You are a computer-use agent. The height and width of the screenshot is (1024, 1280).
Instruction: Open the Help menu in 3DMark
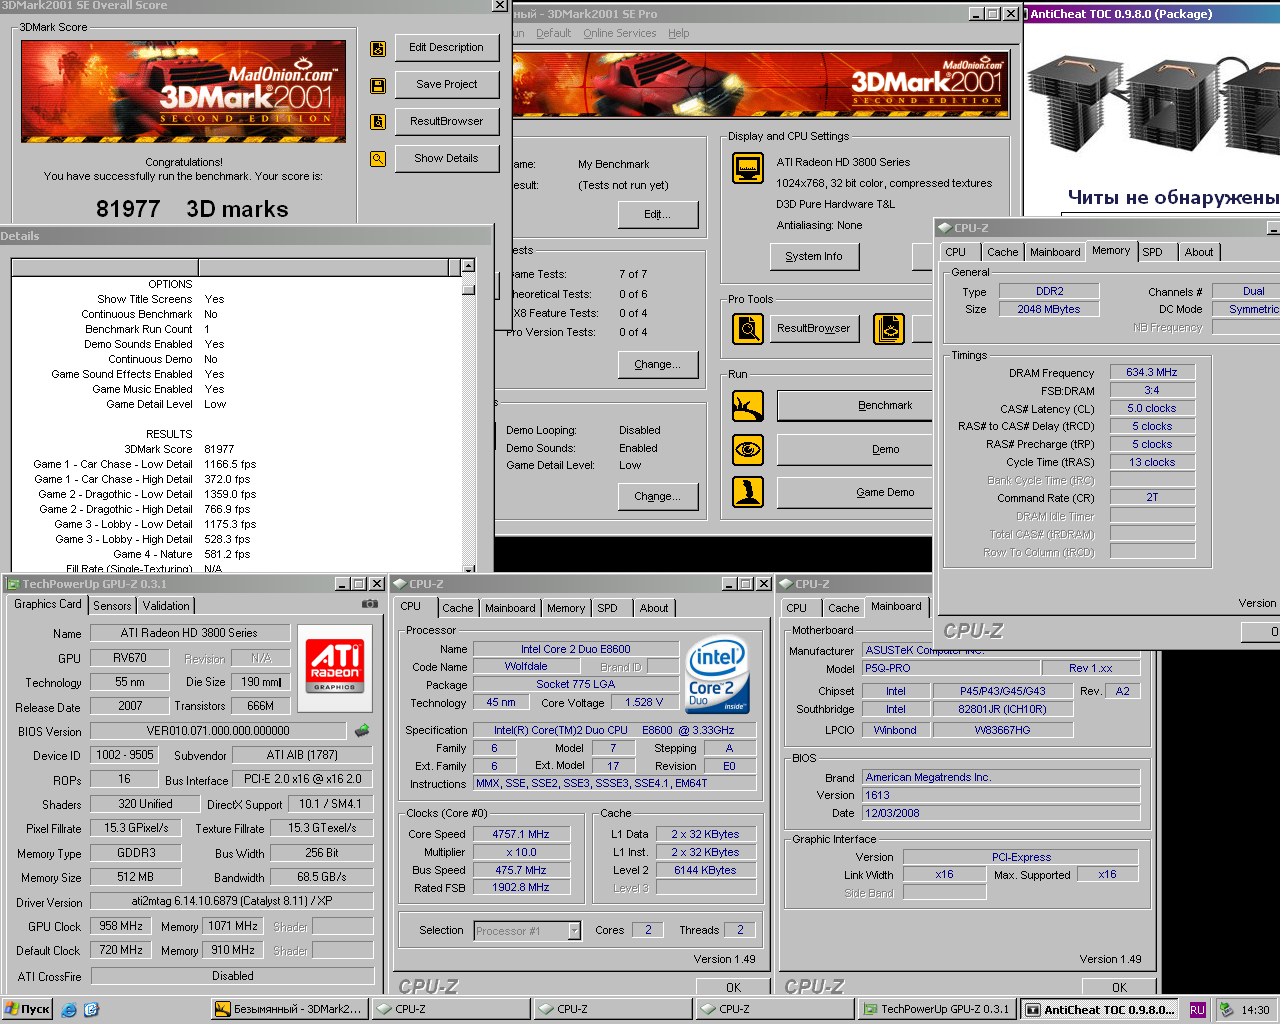(x=679, y=33)
